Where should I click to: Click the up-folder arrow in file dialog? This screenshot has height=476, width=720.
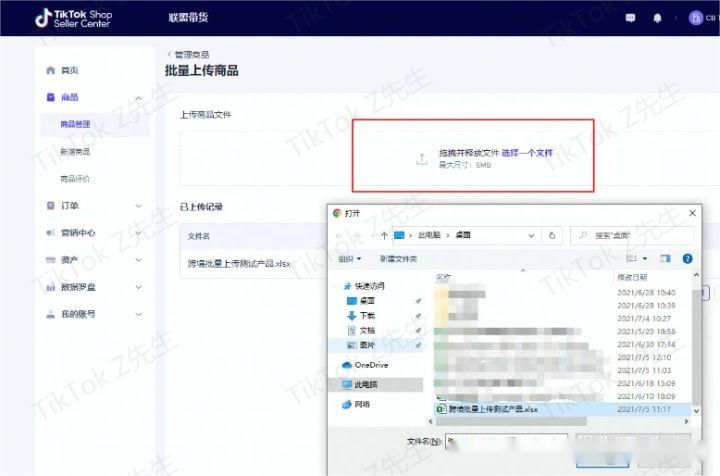pyautogui.click(x=384, y=235)
